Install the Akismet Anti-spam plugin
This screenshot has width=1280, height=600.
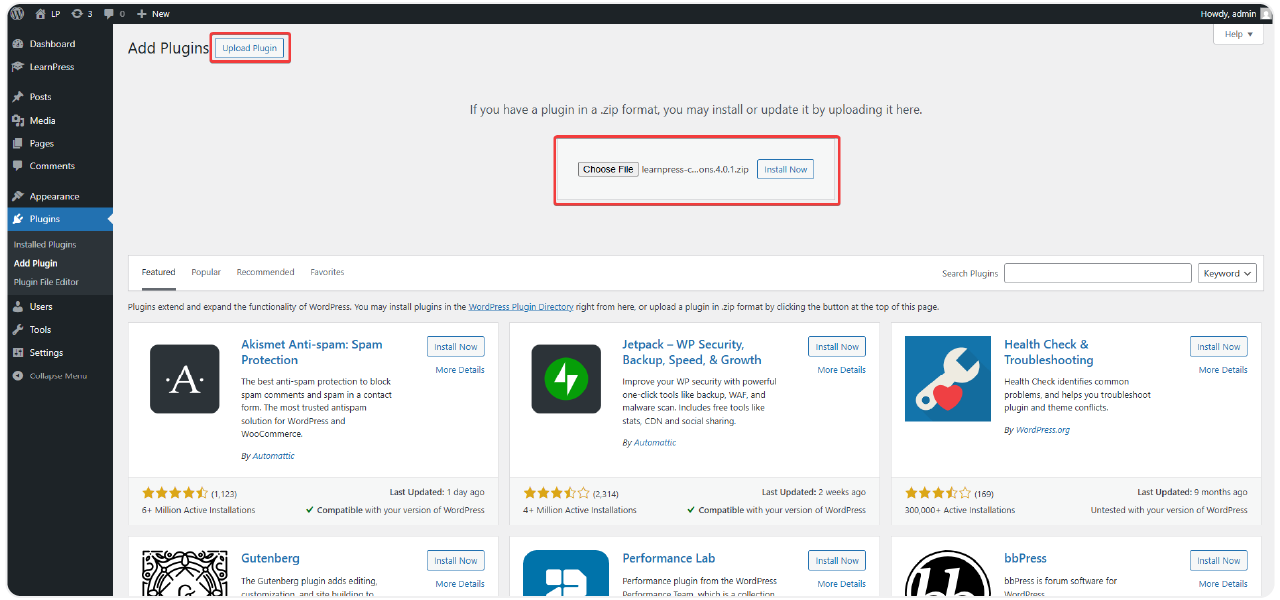click(456, 347)
